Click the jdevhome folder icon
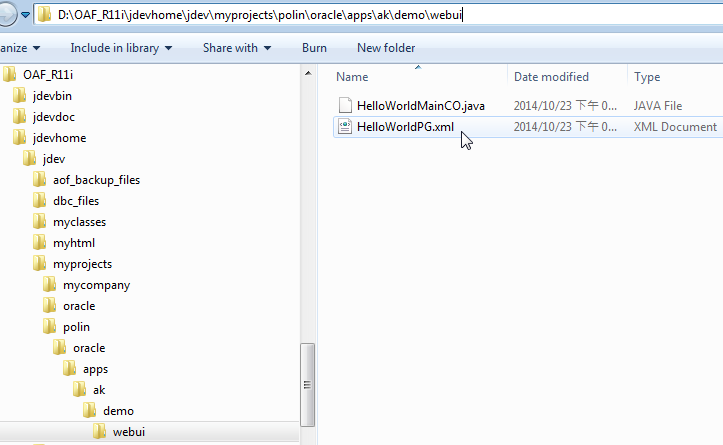The image size is (723, 445). click(x=19, y=138)
